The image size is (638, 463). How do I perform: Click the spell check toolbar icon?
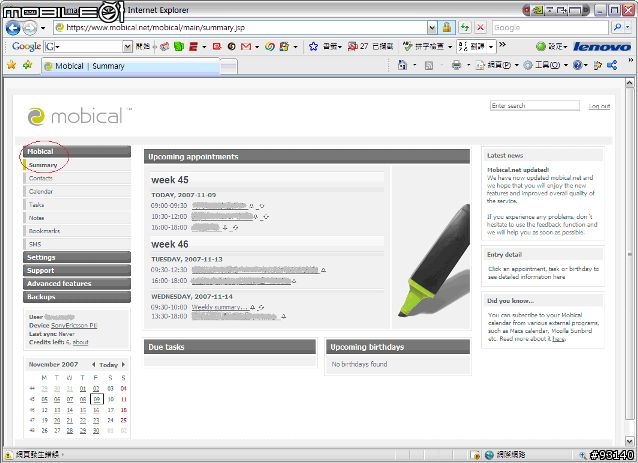(x=408, y=46)
